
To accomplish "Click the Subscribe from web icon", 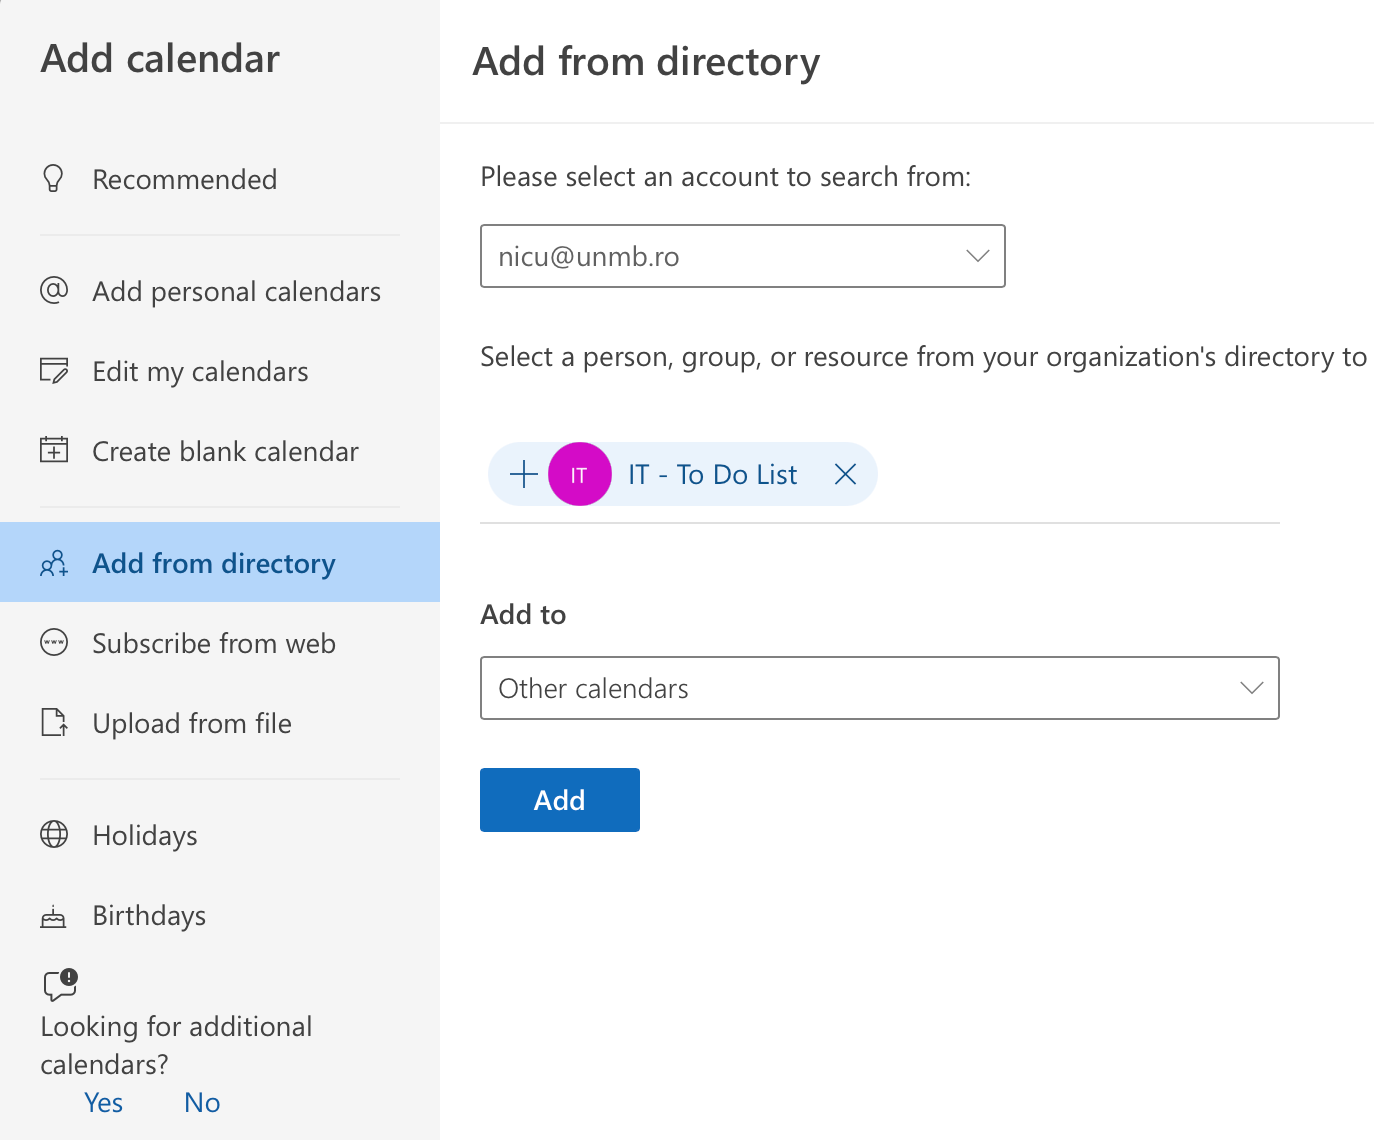I will (54, 643).
